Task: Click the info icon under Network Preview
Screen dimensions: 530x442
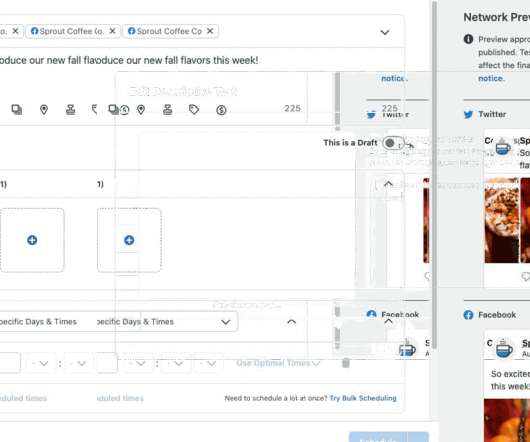Action: (x=468, y=39)
